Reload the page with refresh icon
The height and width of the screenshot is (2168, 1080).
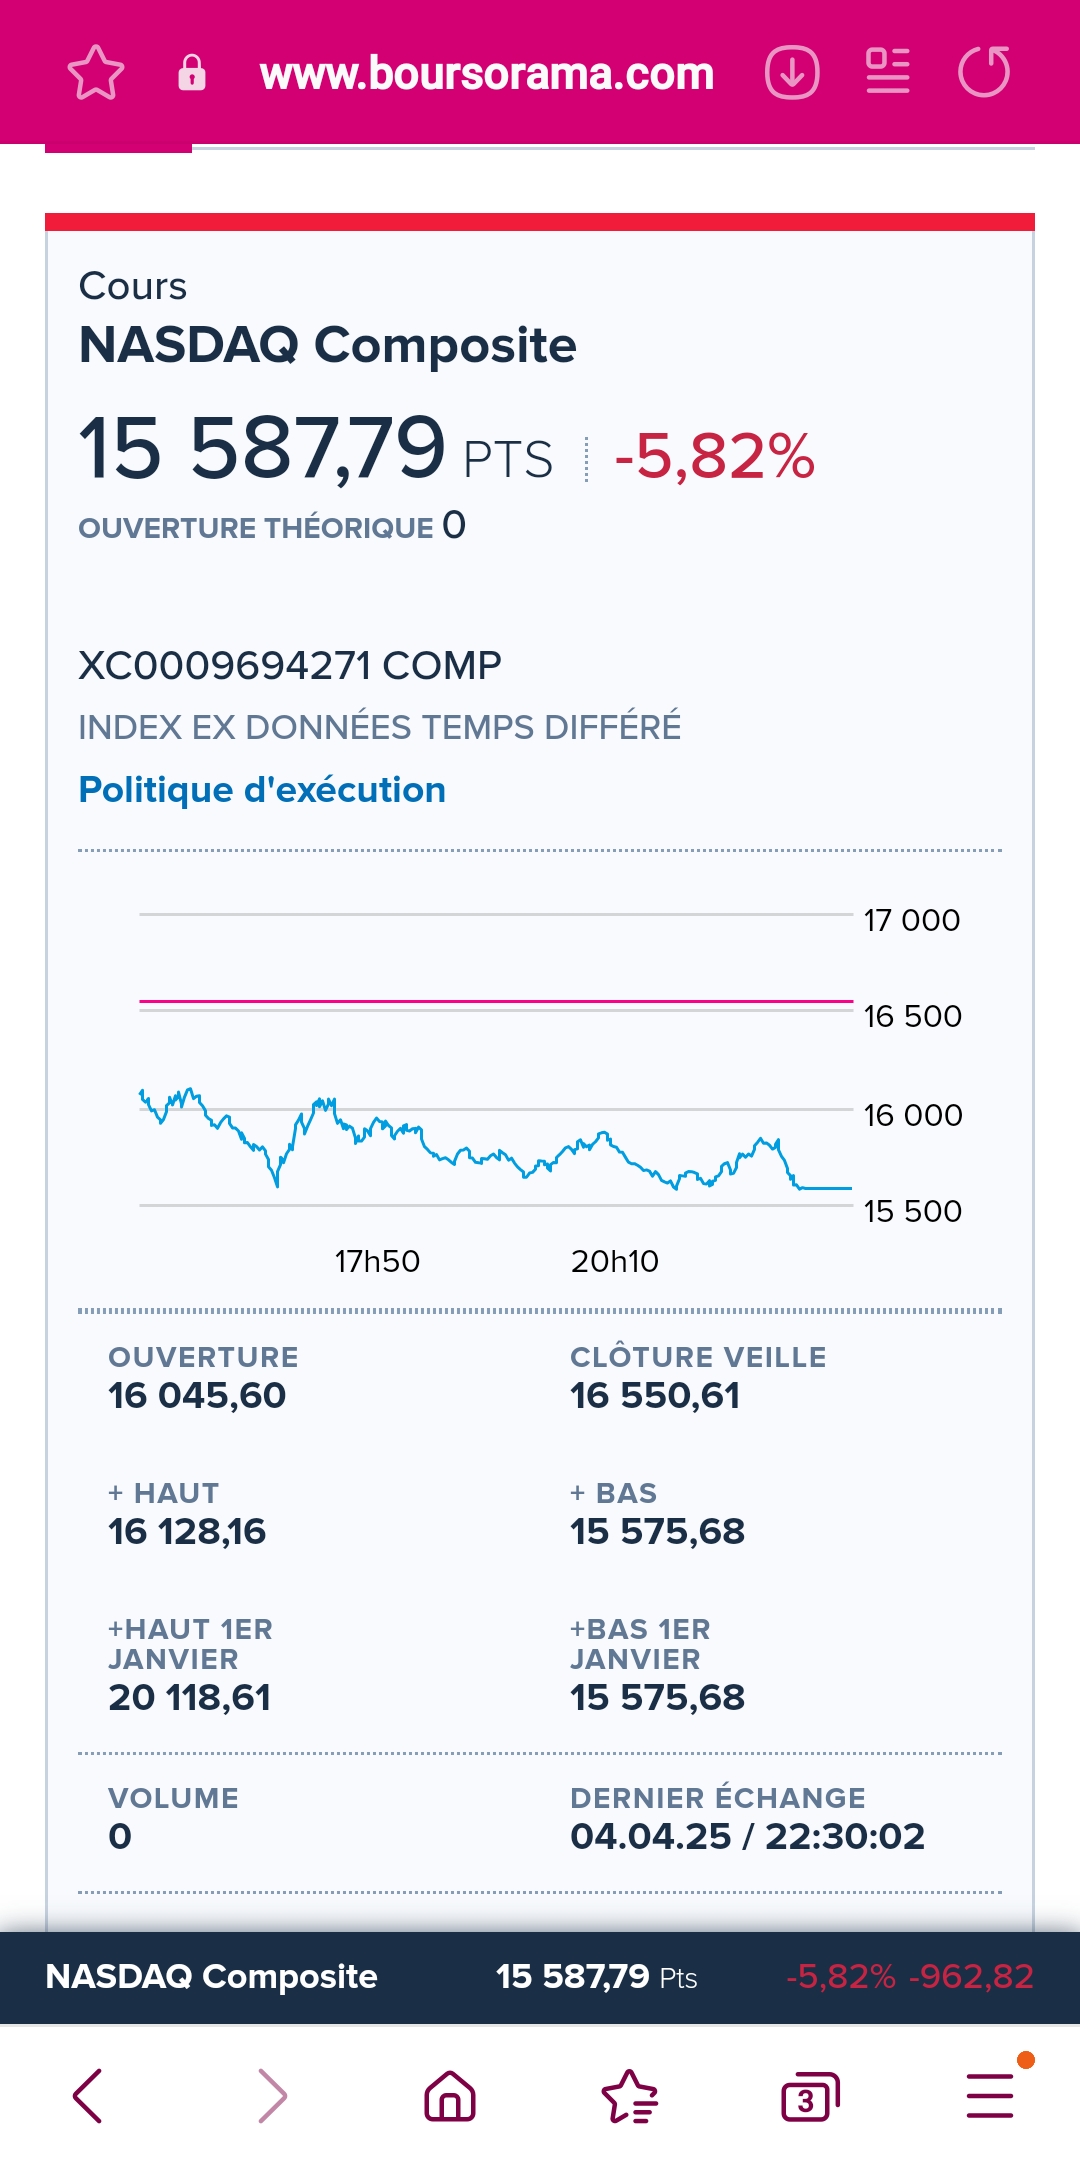click(984, 73)
